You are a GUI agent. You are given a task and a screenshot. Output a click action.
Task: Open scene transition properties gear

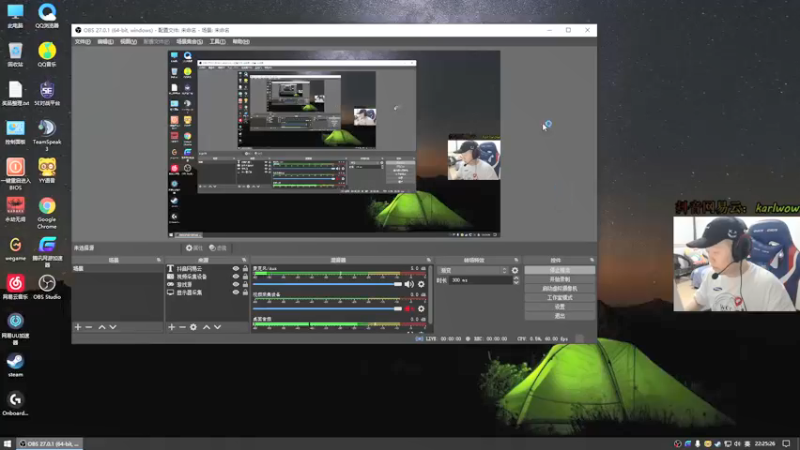pyautogui.click(x=515, y=270)
